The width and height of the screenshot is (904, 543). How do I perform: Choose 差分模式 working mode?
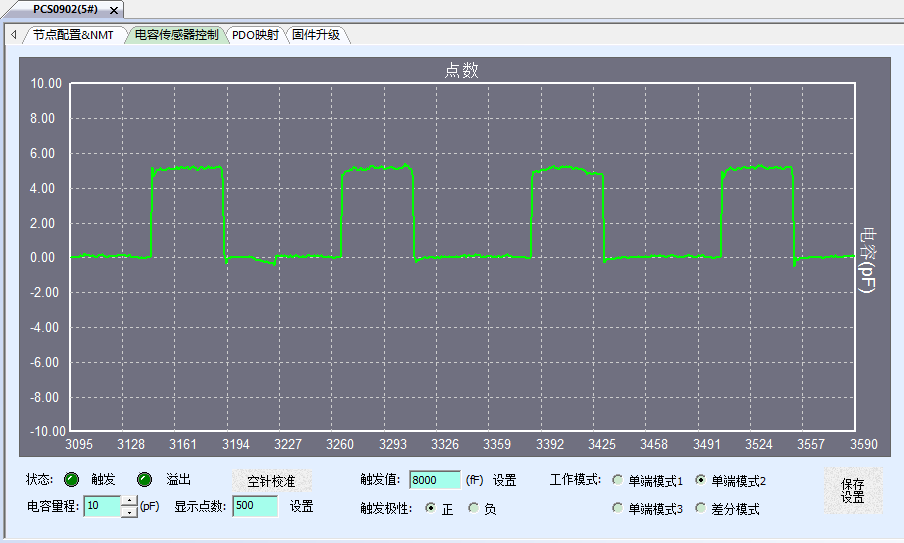(x=700, y=509)
